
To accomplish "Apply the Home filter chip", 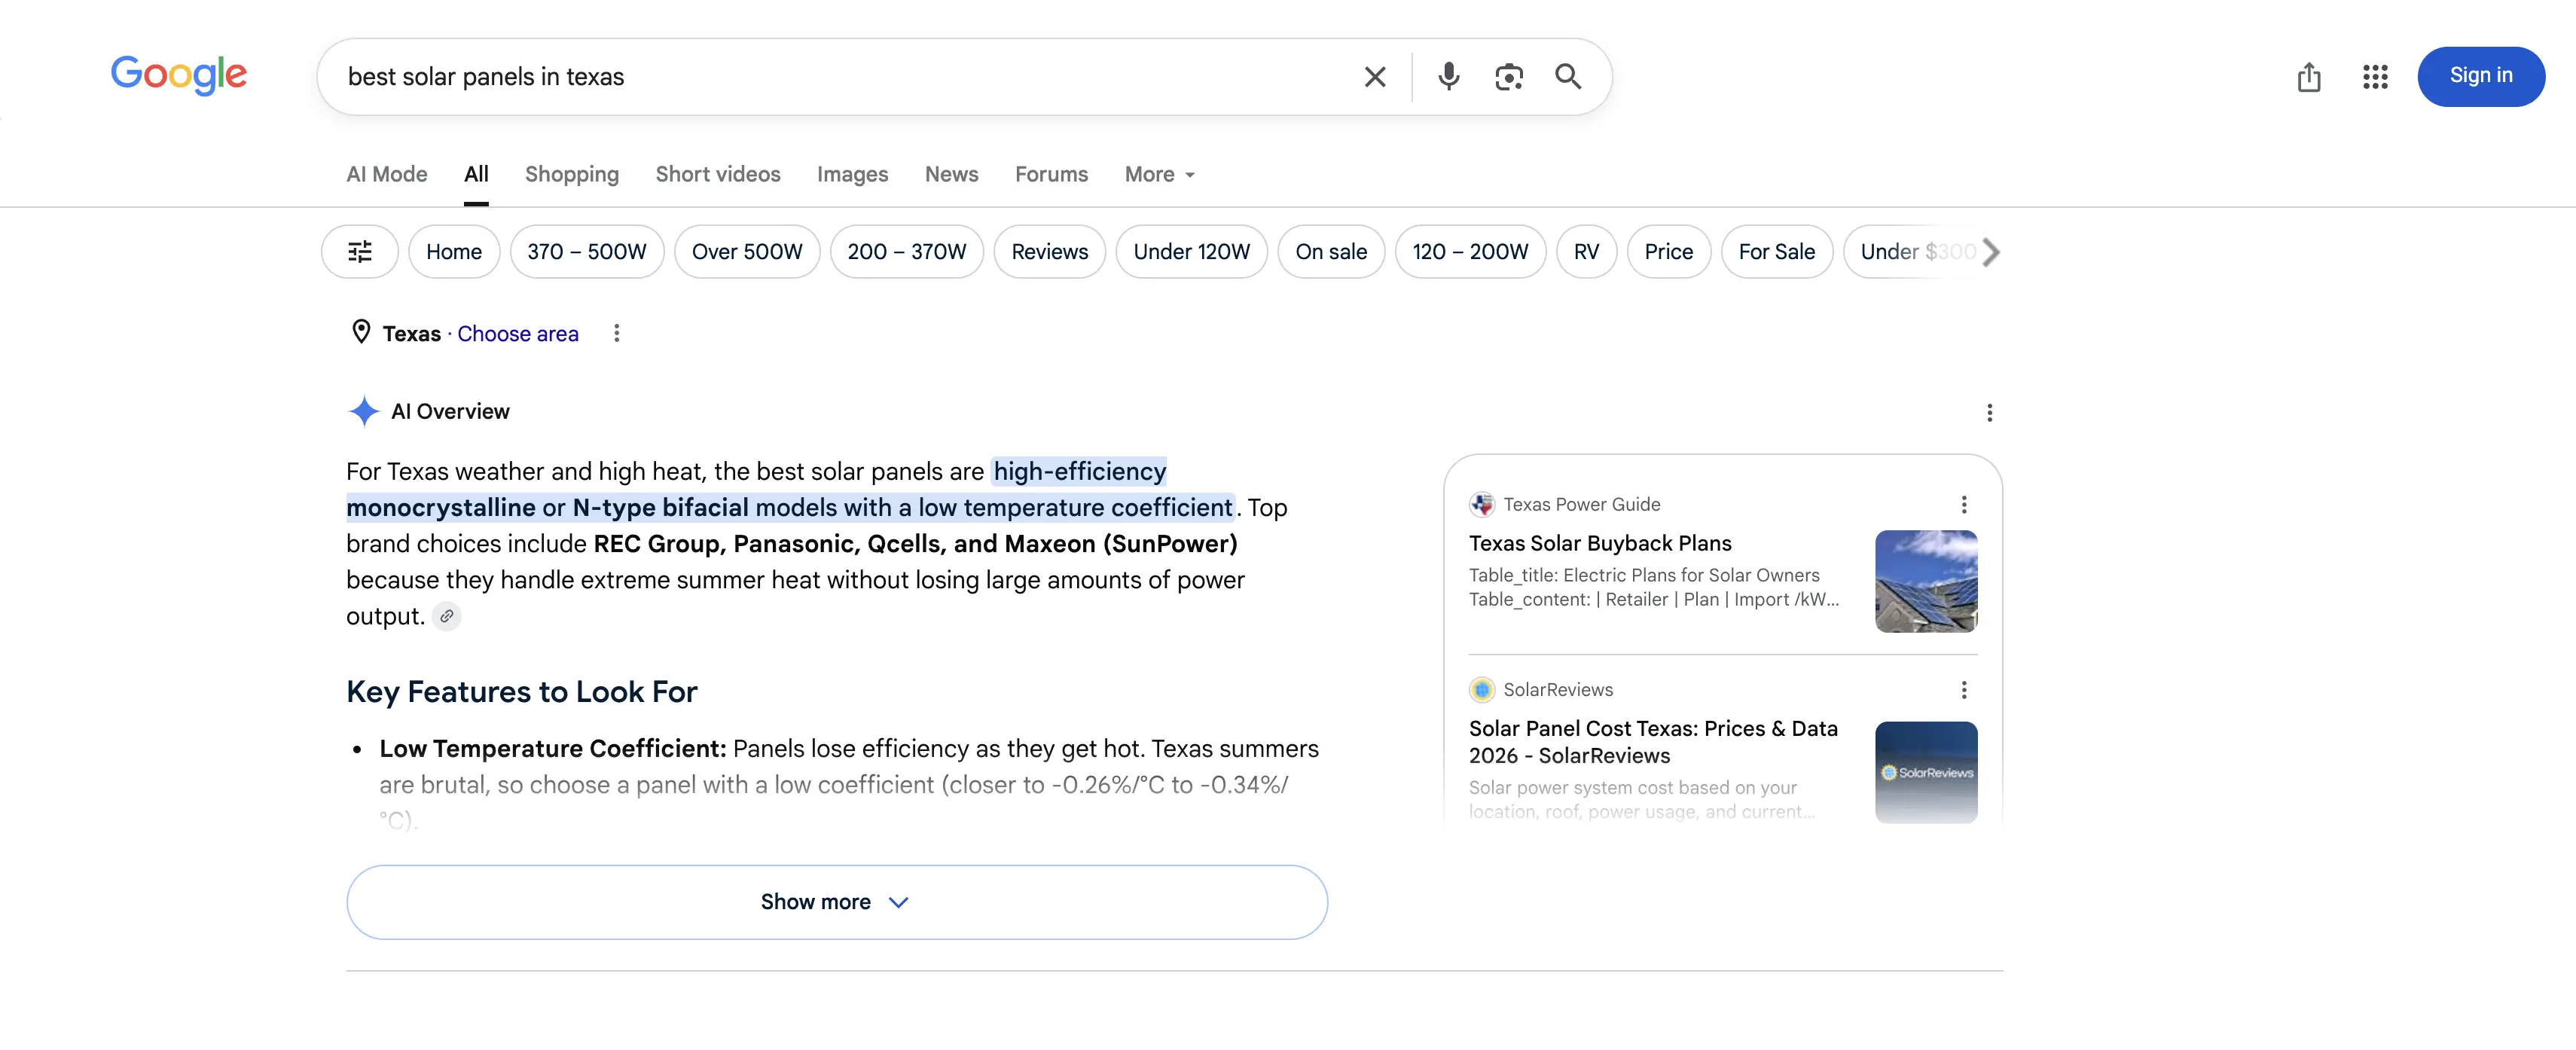I will pyautogui.click(x=454, y=252).
